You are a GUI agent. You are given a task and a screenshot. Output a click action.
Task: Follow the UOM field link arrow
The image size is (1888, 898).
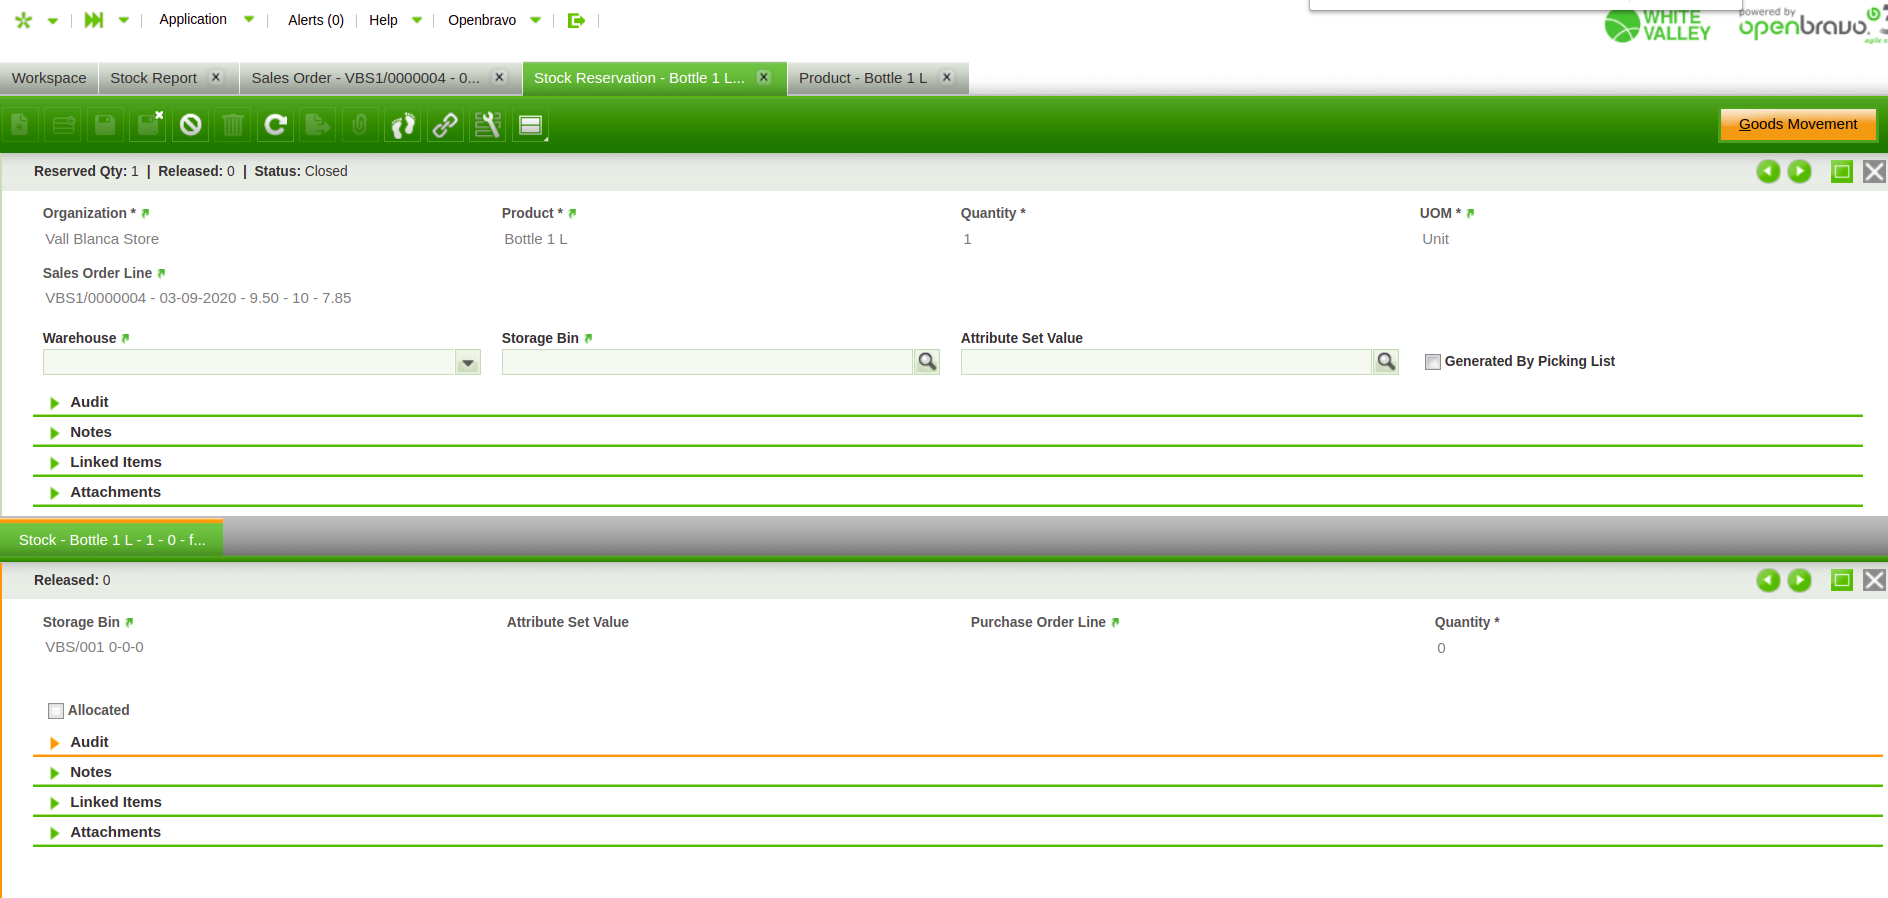click(1470, 214)
